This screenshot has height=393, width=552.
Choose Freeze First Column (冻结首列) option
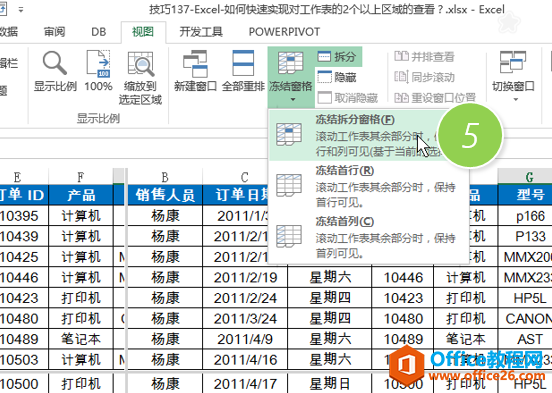coord(369,237)
